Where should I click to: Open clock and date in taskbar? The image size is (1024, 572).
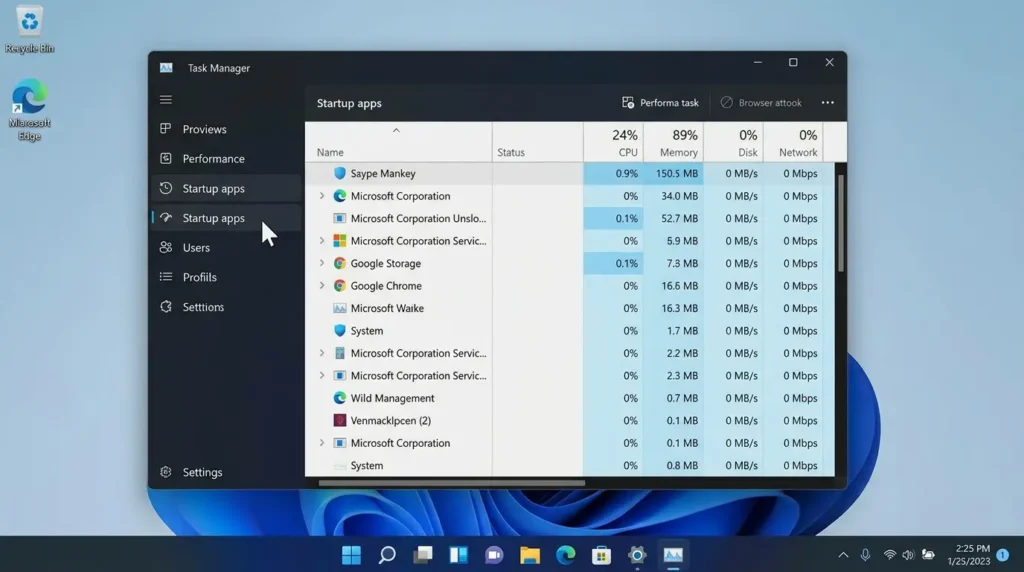click(969, 555)
